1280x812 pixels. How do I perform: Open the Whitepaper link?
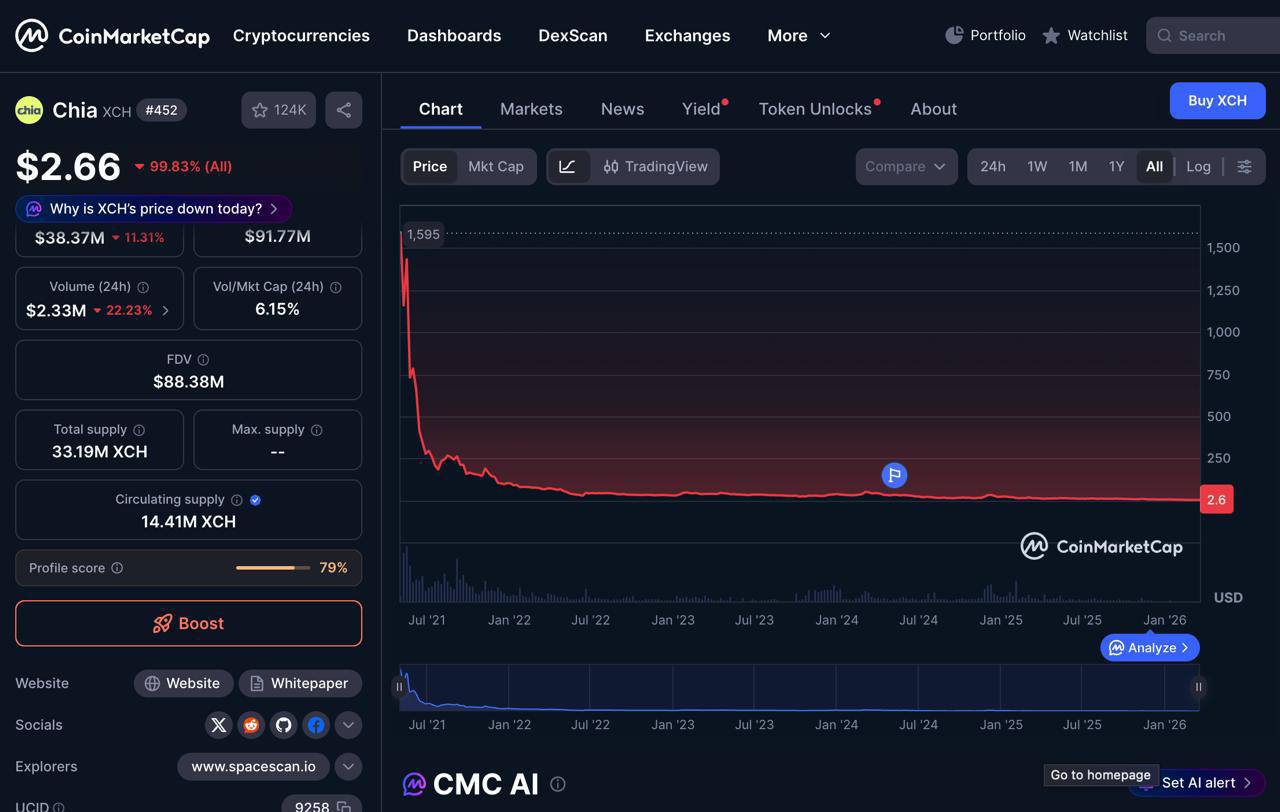point(300,684)
